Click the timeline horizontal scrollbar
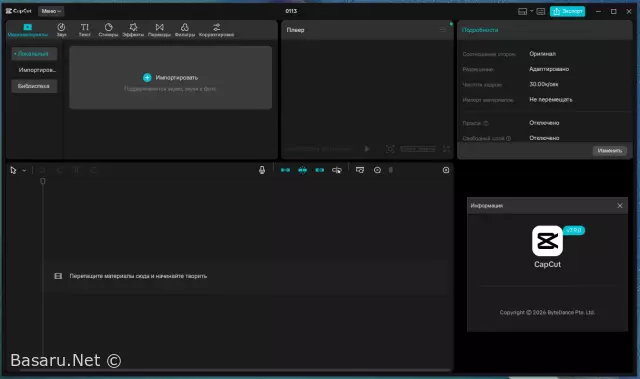This screenshot has width=640, height=379. 235,370
